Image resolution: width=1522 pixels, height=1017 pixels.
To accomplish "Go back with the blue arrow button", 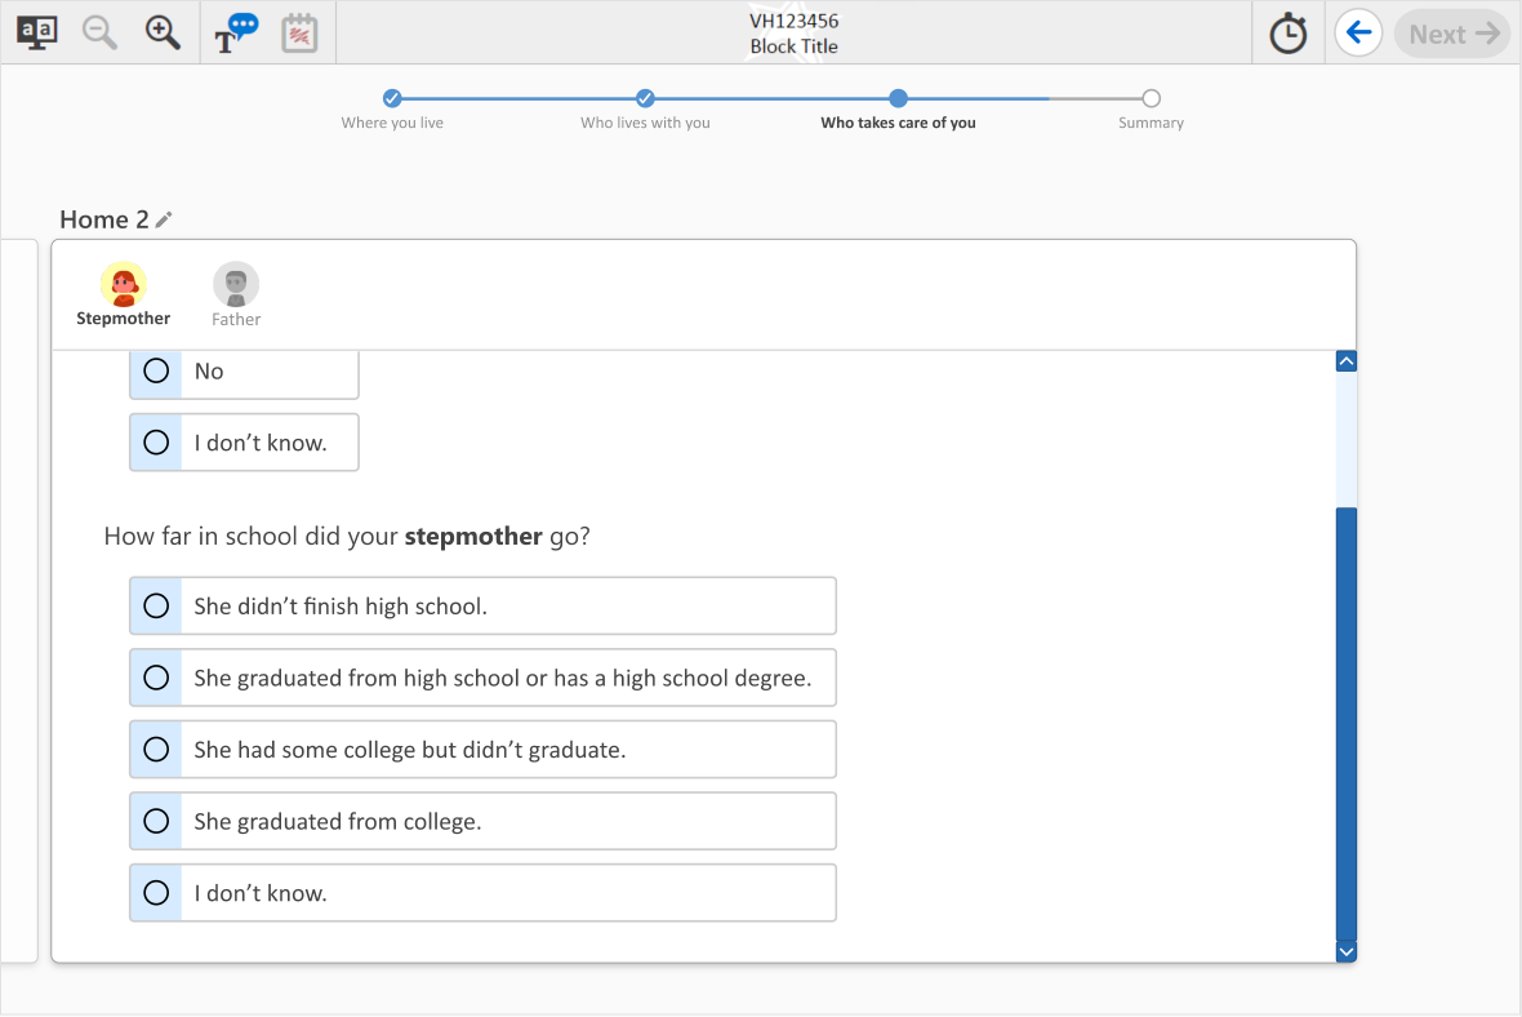I will (1358, 33).
